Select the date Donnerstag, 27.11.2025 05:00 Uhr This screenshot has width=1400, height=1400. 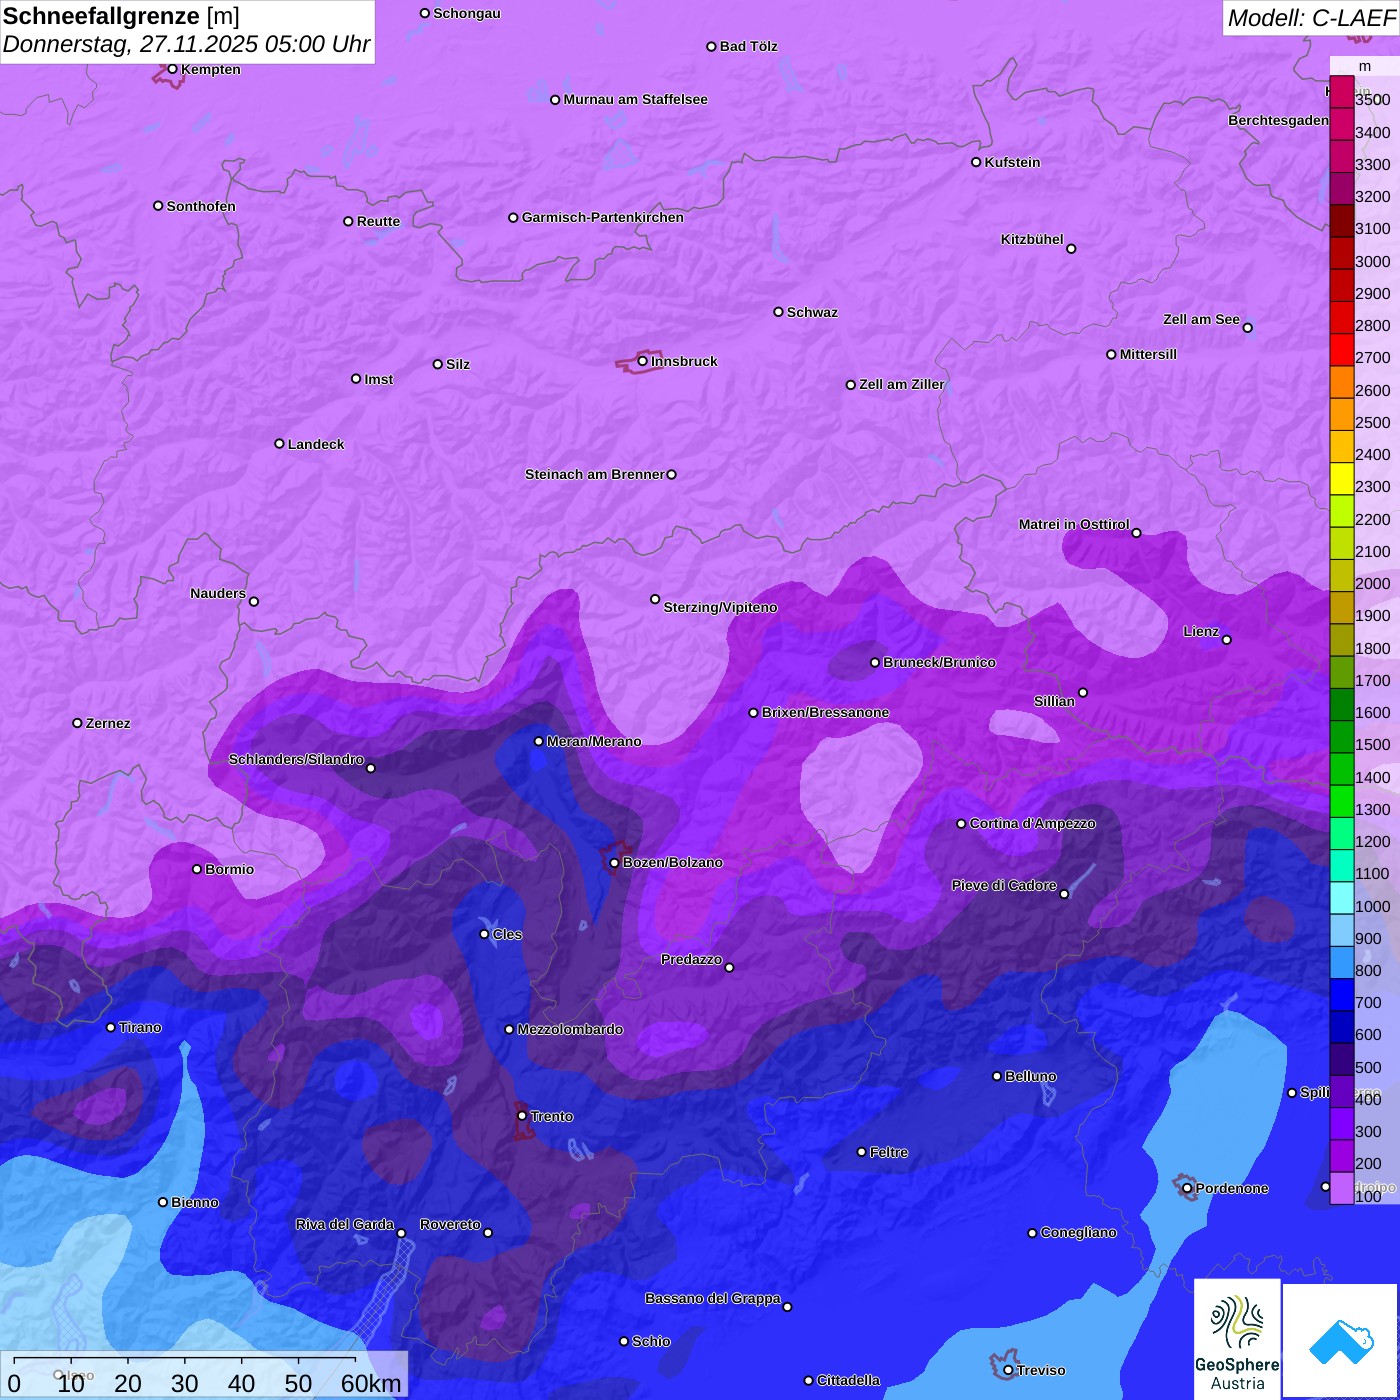pyautogui.click(x=186, y=44)
